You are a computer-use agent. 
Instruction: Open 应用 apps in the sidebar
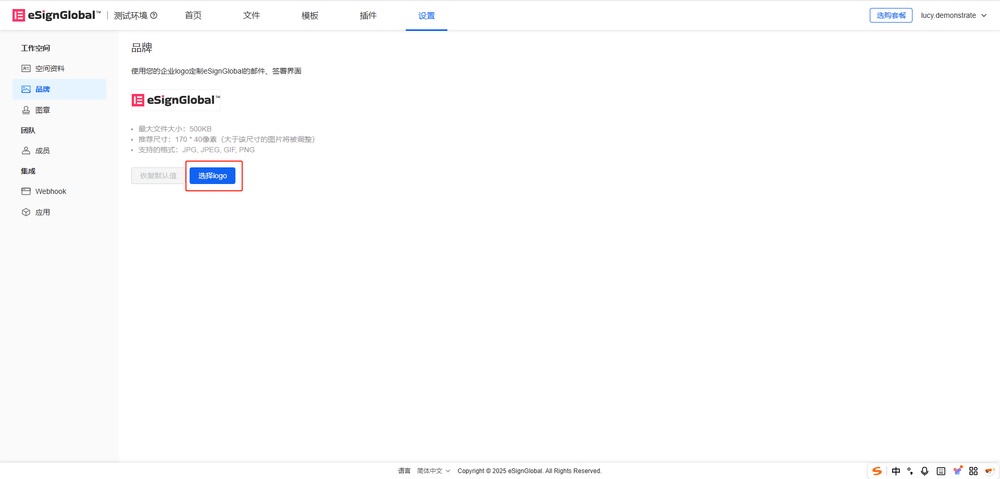click(42, 212)
